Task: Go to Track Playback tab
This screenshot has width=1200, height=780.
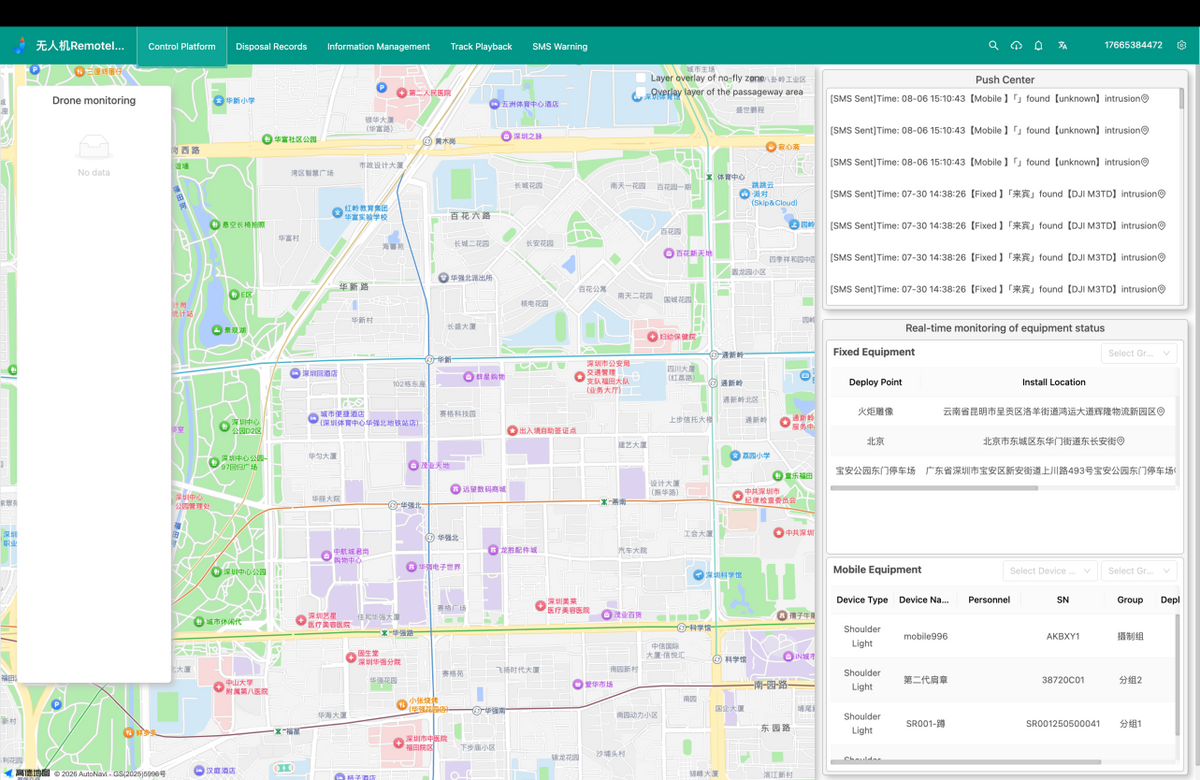Action: pyautogui.click(x=481, y=46)
